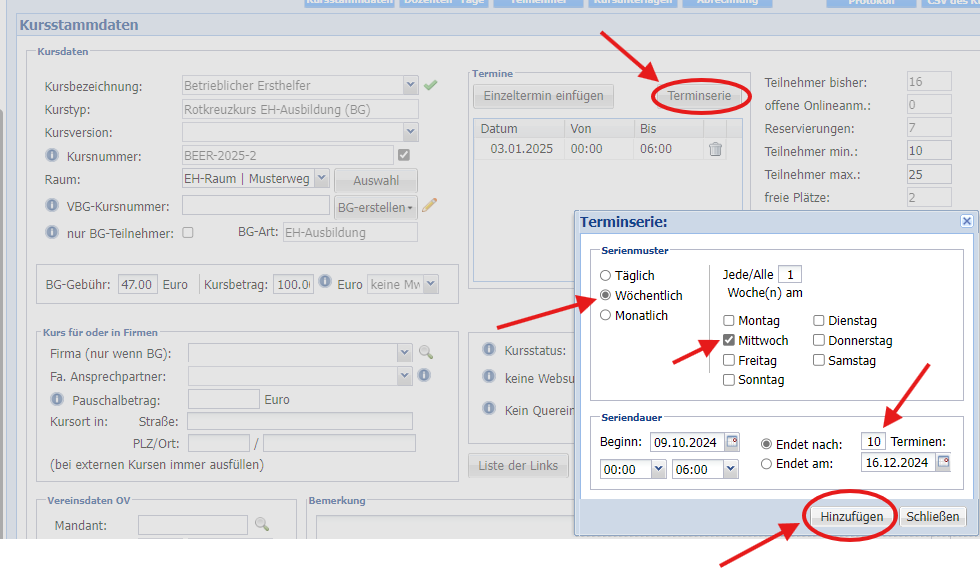
Task: Click the info icon next to Kursnummer
Action: point(53,156)
